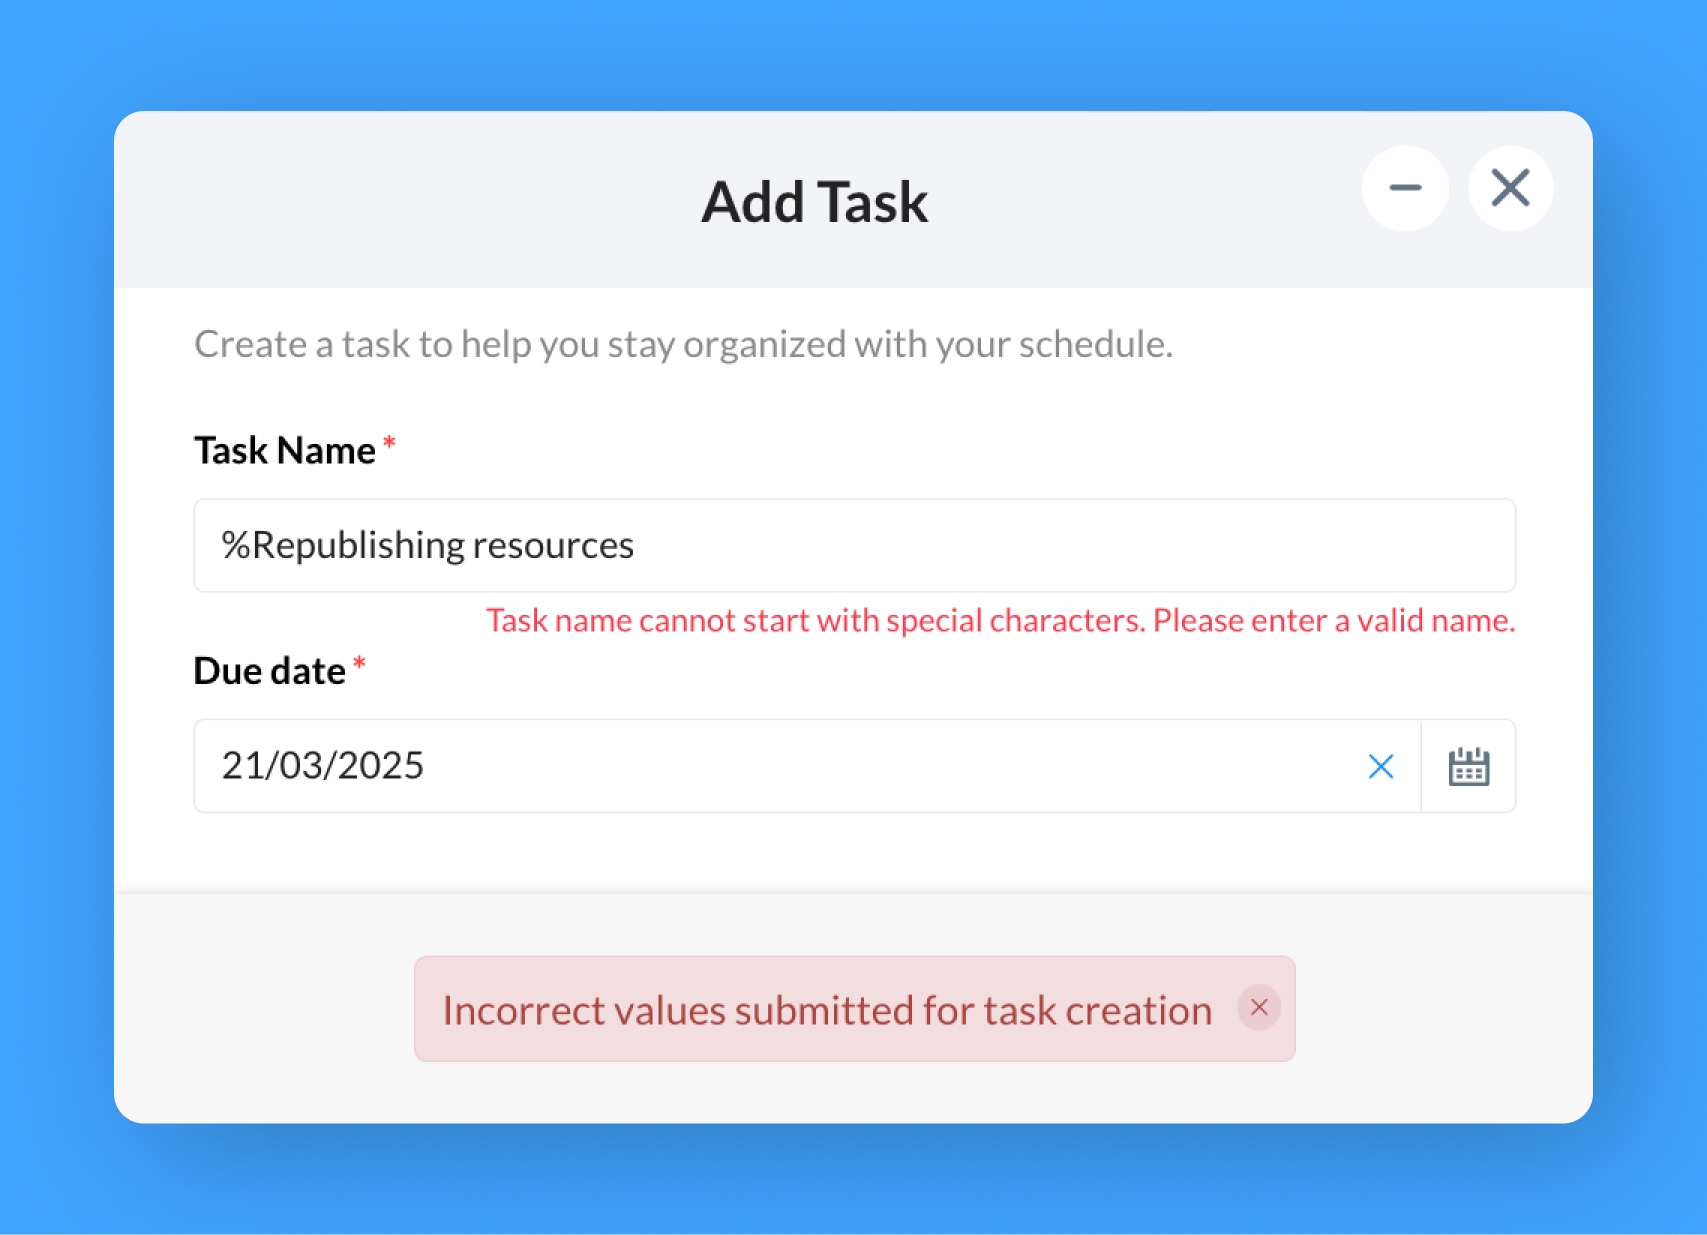Click the Task Name field label
Viewport: 1707px width, 1235px height.
pyautogui.click(x=283, y=450)
